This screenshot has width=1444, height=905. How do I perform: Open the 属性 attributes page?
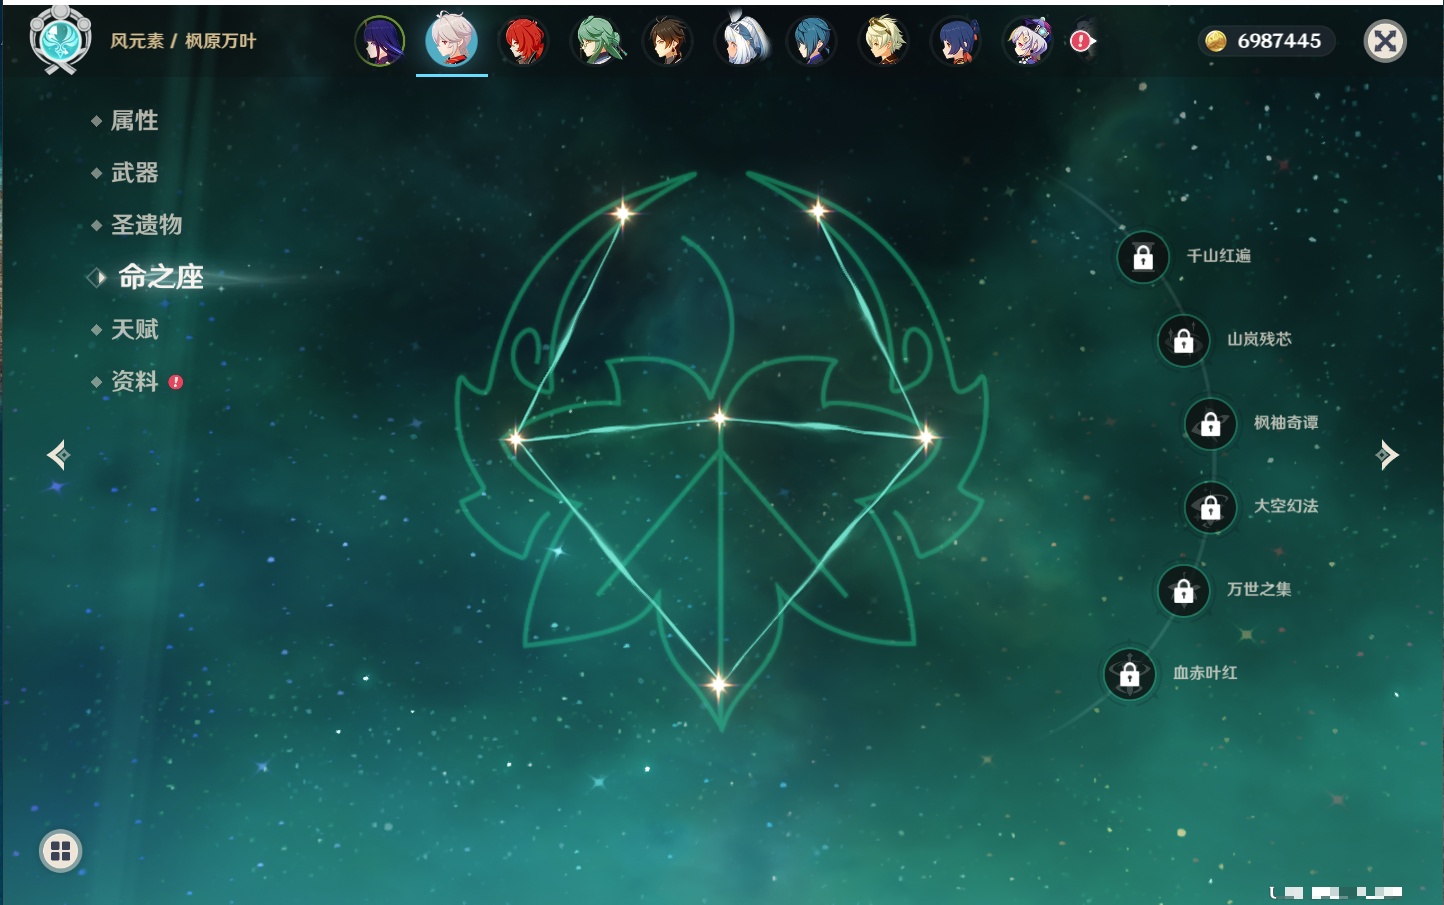pos(134,121)
